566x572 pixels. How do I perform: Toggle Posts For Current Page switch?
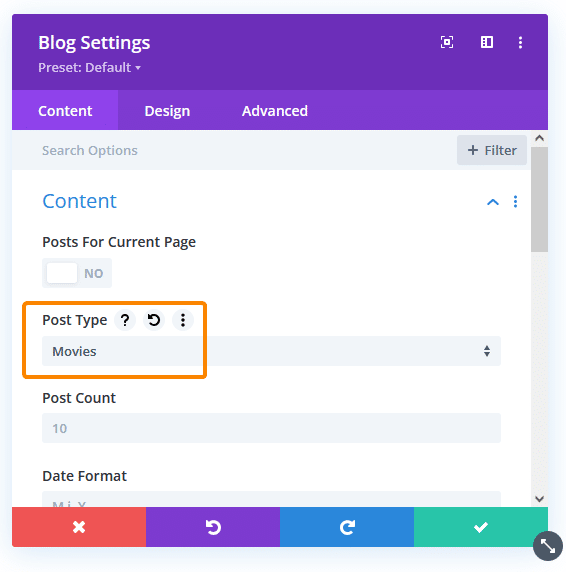click(x=77, y=273)
